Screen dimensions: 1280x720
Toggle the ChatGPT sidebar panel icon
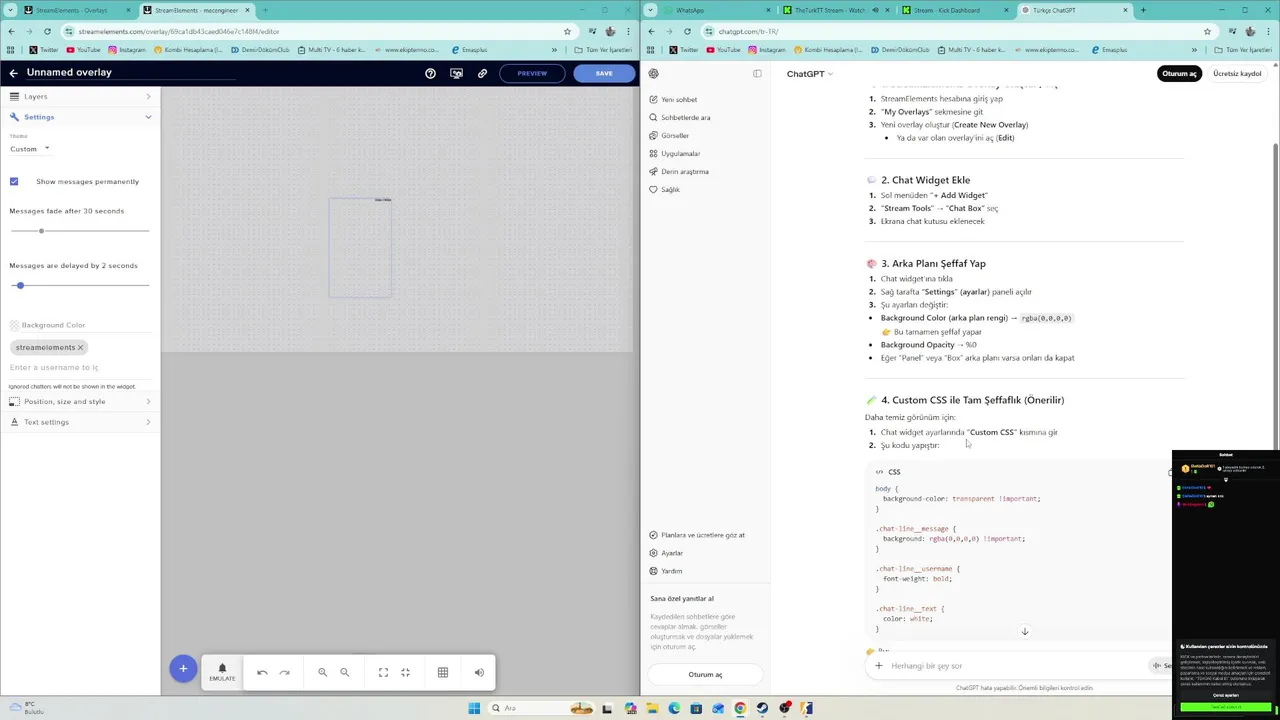(757, 73)
